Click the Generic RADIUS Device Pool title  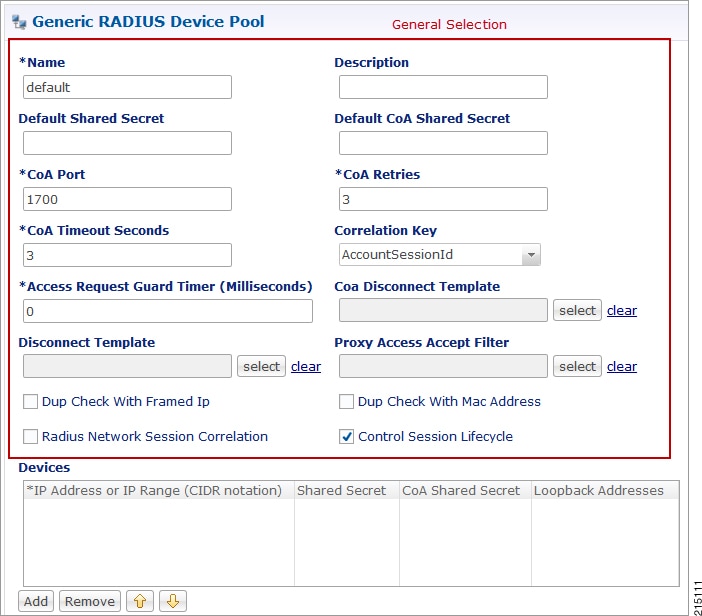coord(148,21)
